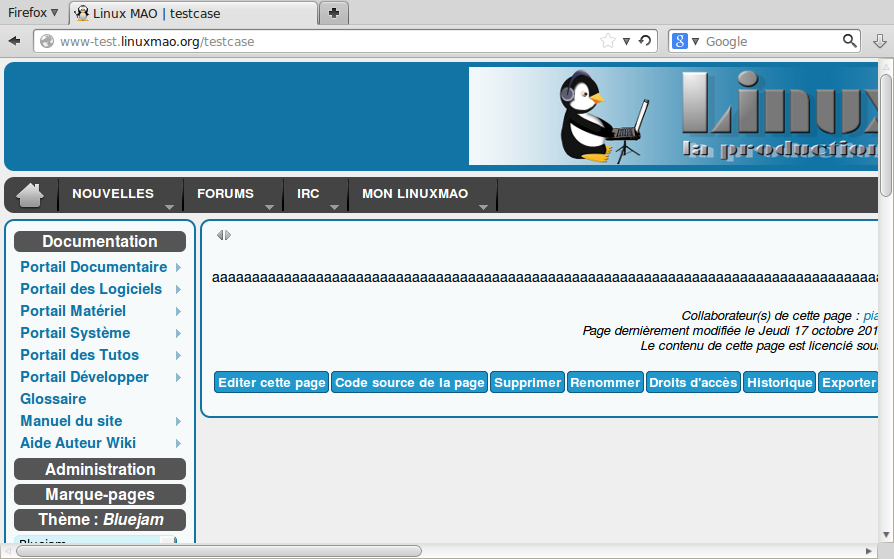894x559 pixels.
Task: Click the search magnifier icon
Action: click(x=850, y=41)
